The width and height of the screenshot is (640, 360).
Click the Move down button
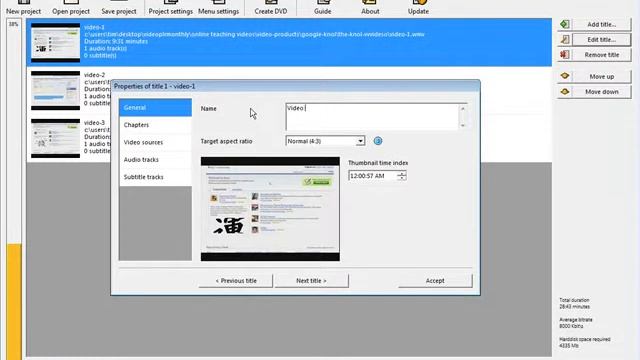coord(602,92)
